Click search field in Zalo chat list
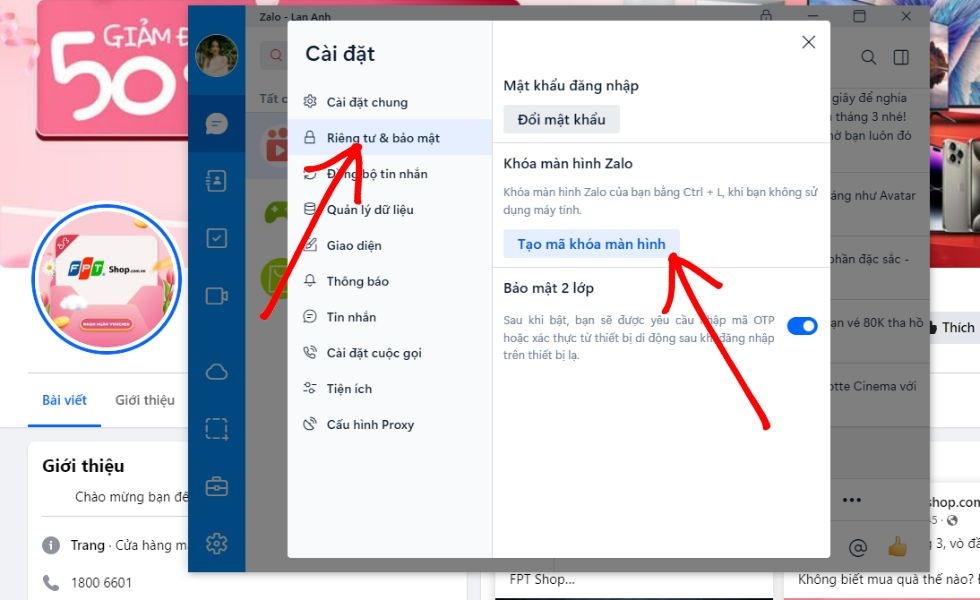The height and width of the screenshot is (600, 980). [274, 56]
